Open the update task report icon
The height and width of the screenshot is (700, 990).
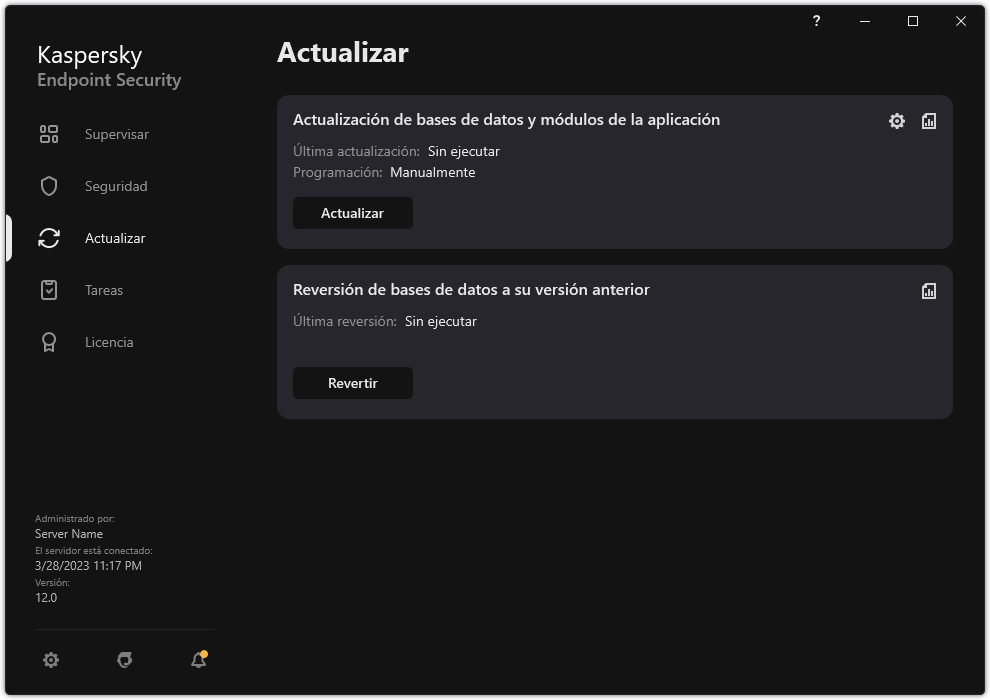928,120
